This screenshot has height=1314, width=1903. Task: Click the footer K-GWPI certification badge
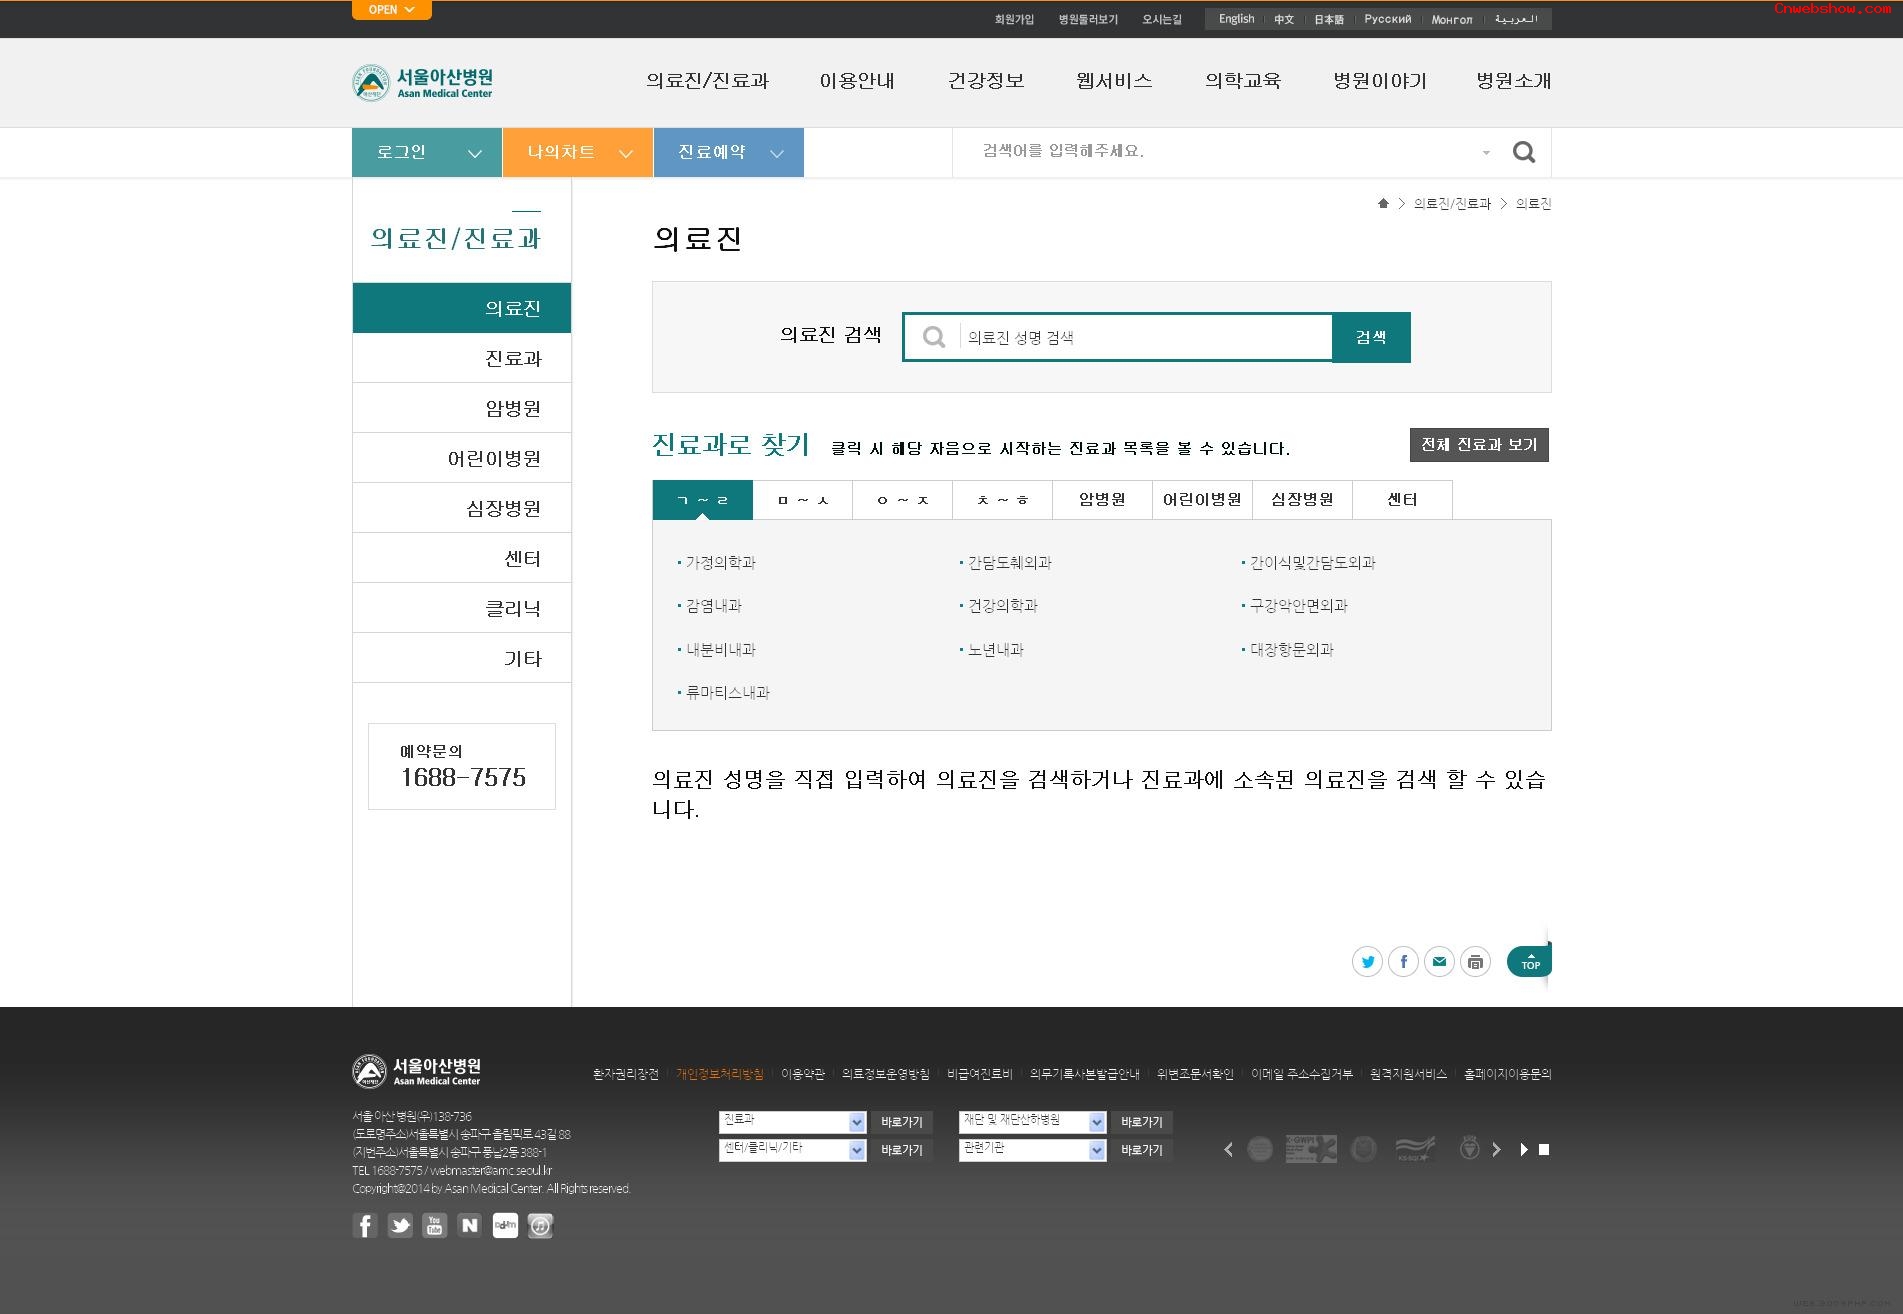pyautogui.click(x=1311, y=1149)
